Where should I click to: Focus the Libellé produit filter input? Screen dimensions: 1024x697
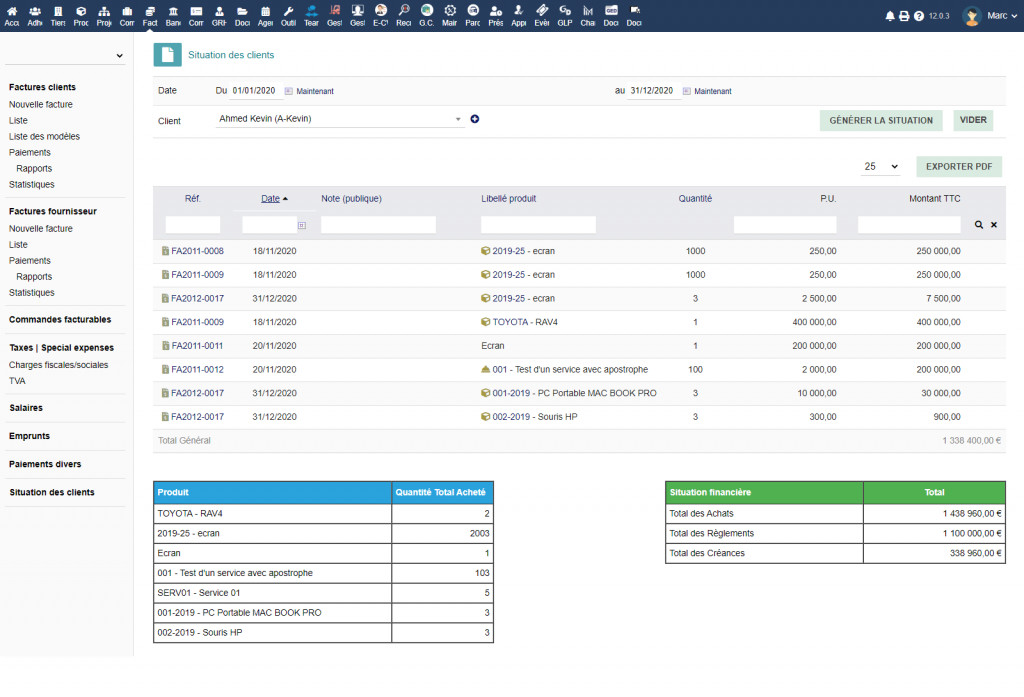(x=538, y=225)
